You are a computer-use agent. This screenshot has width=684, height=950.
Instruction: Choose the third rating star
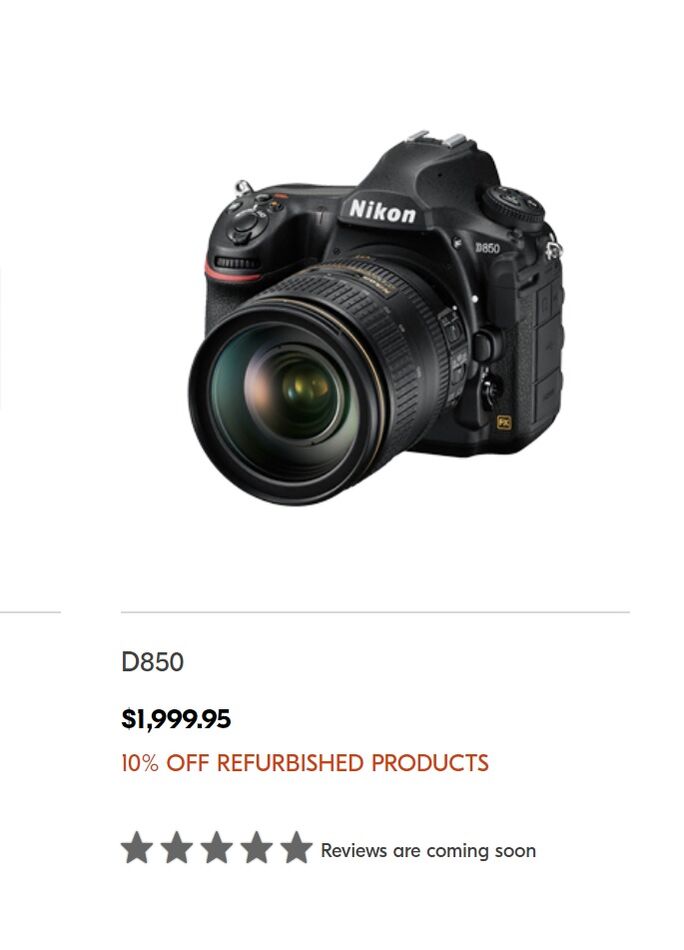217,847
